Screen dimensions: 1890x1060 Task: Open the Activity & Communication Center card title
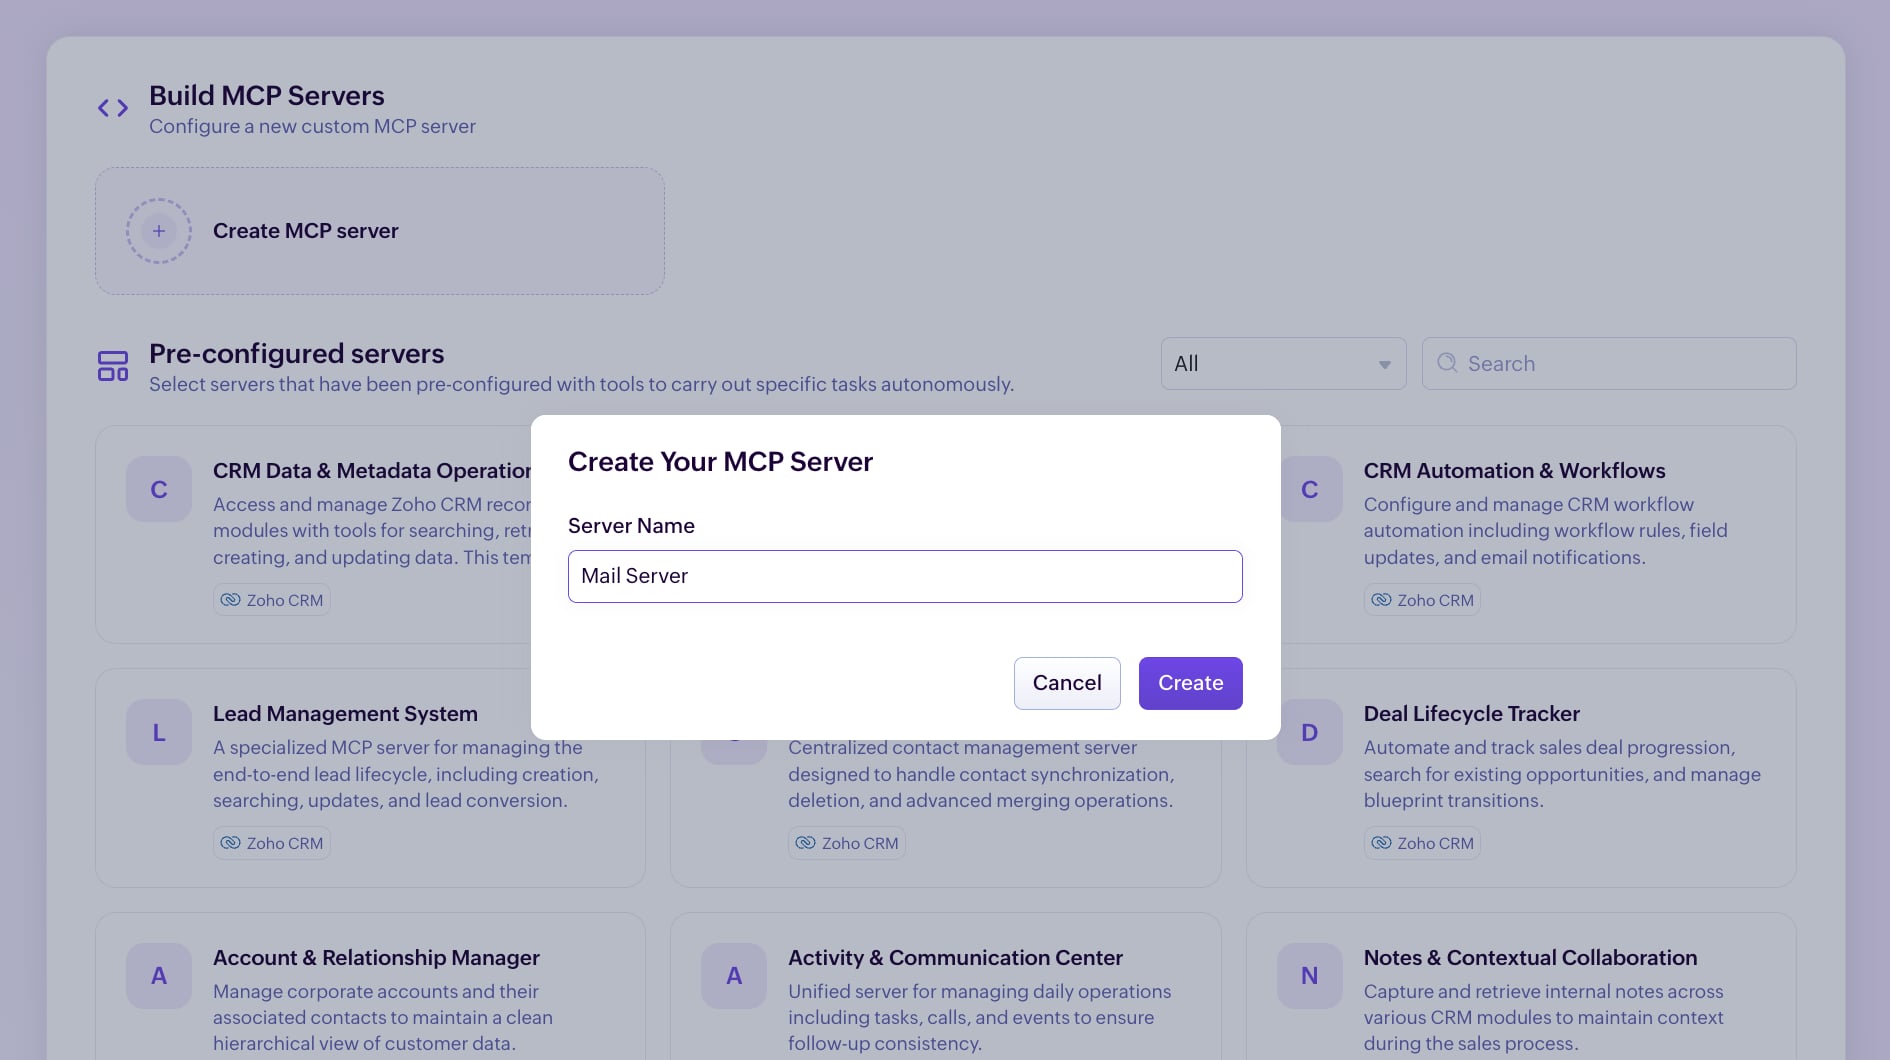(955, 958)
